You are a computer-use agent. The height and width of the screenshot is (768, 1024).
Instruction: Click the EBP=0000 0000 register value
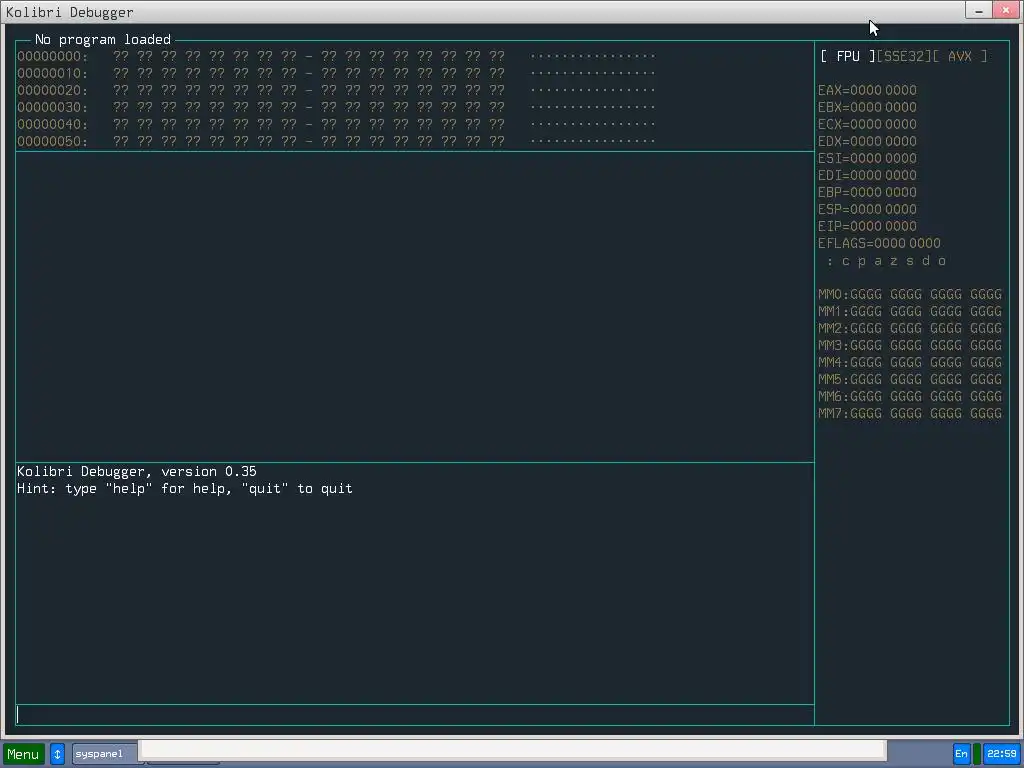point(867,192)
